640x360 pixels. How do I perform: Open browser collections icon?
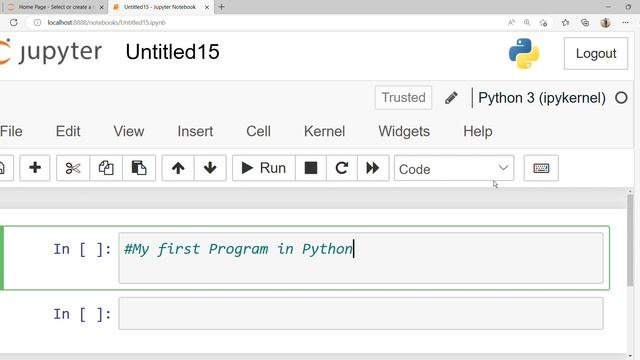click(585, 22)
